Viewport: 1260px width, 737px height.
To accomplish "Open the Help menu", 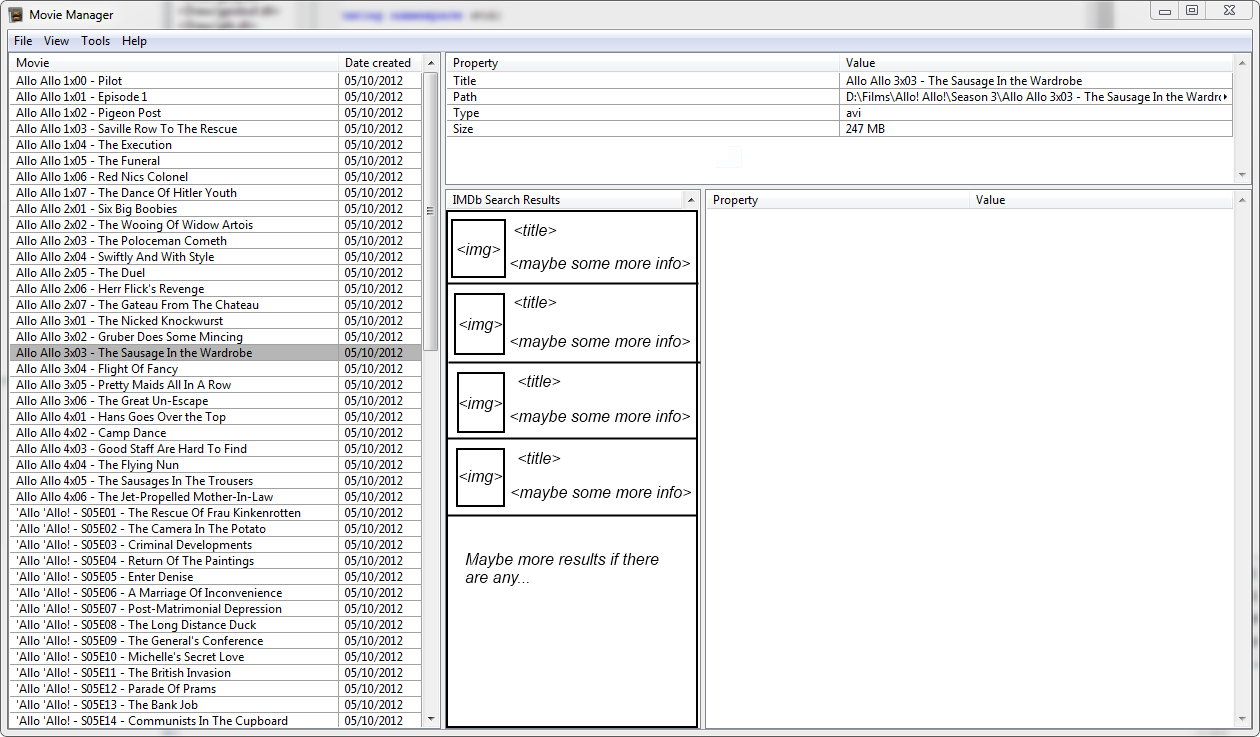I will tap(134, 41).
